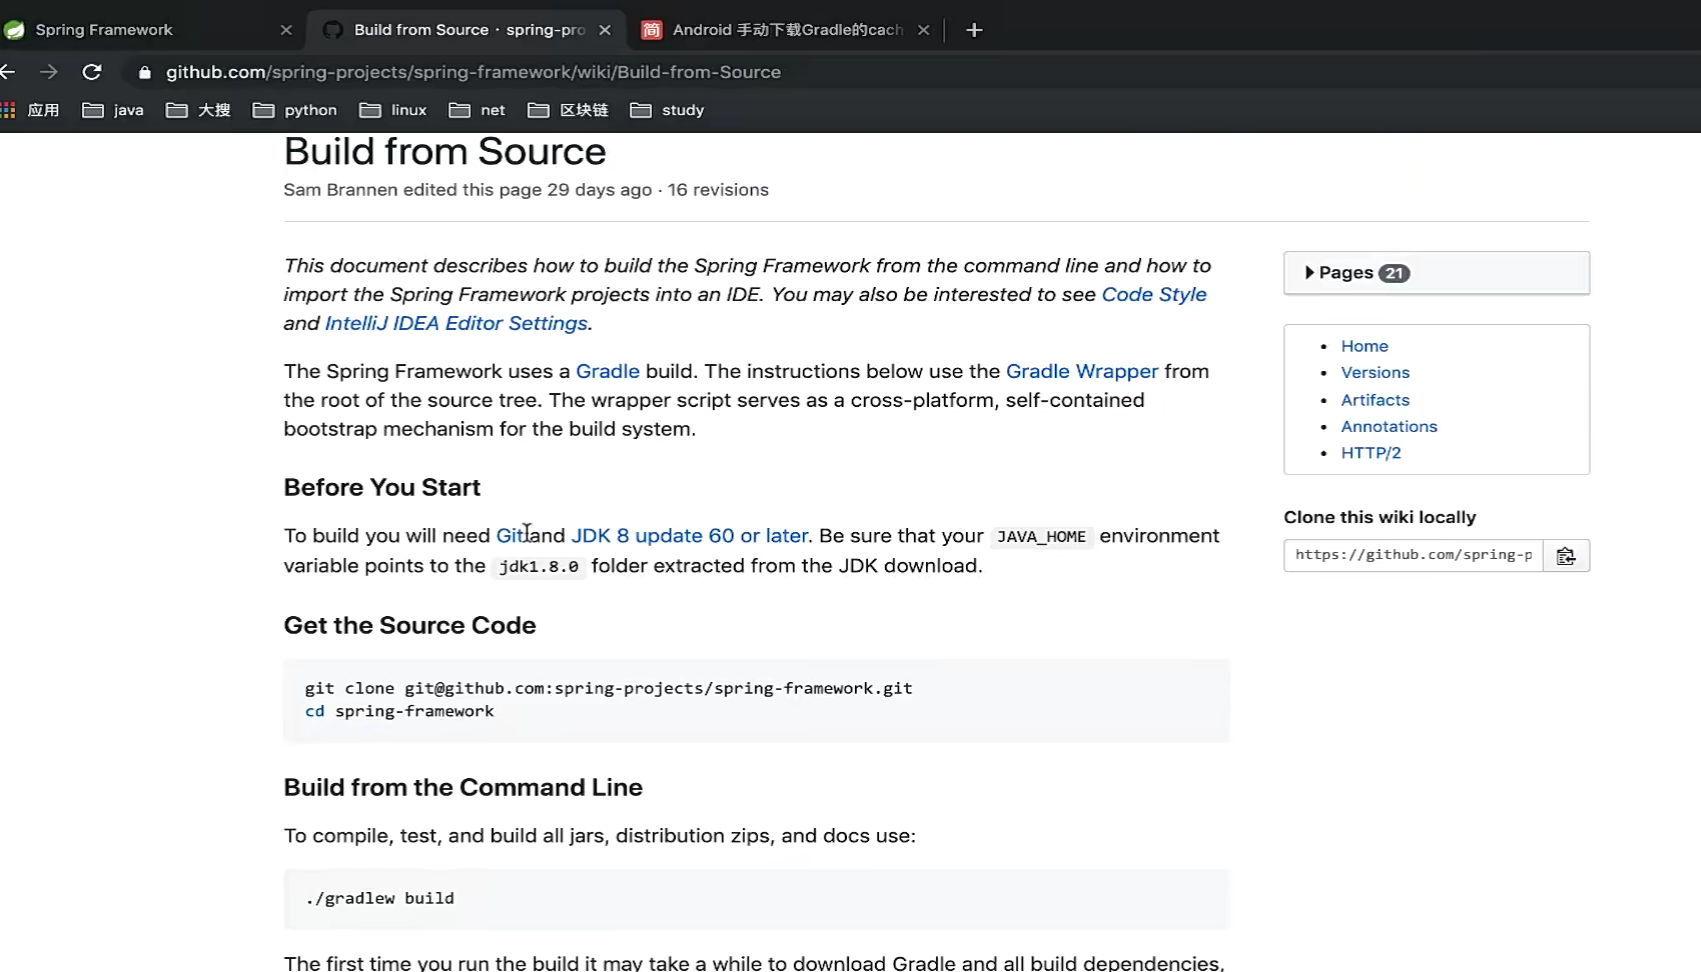1701x972 pixels.
Task: Open the Gradle Wrapper link
Action: point(1081,371)
